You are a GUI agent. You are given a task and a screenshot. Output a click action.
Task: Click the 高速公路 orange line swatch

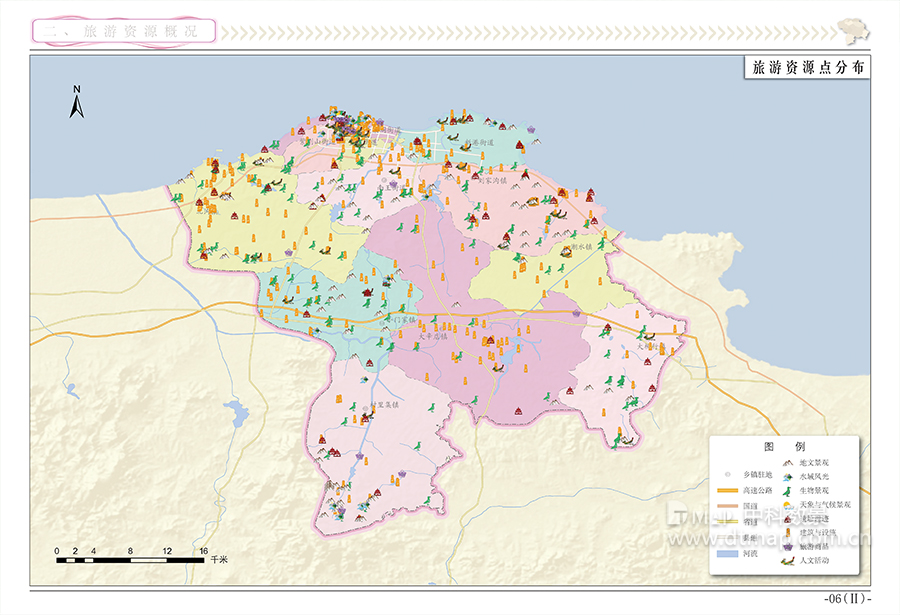pyautogui.click(x=730, y=491)
